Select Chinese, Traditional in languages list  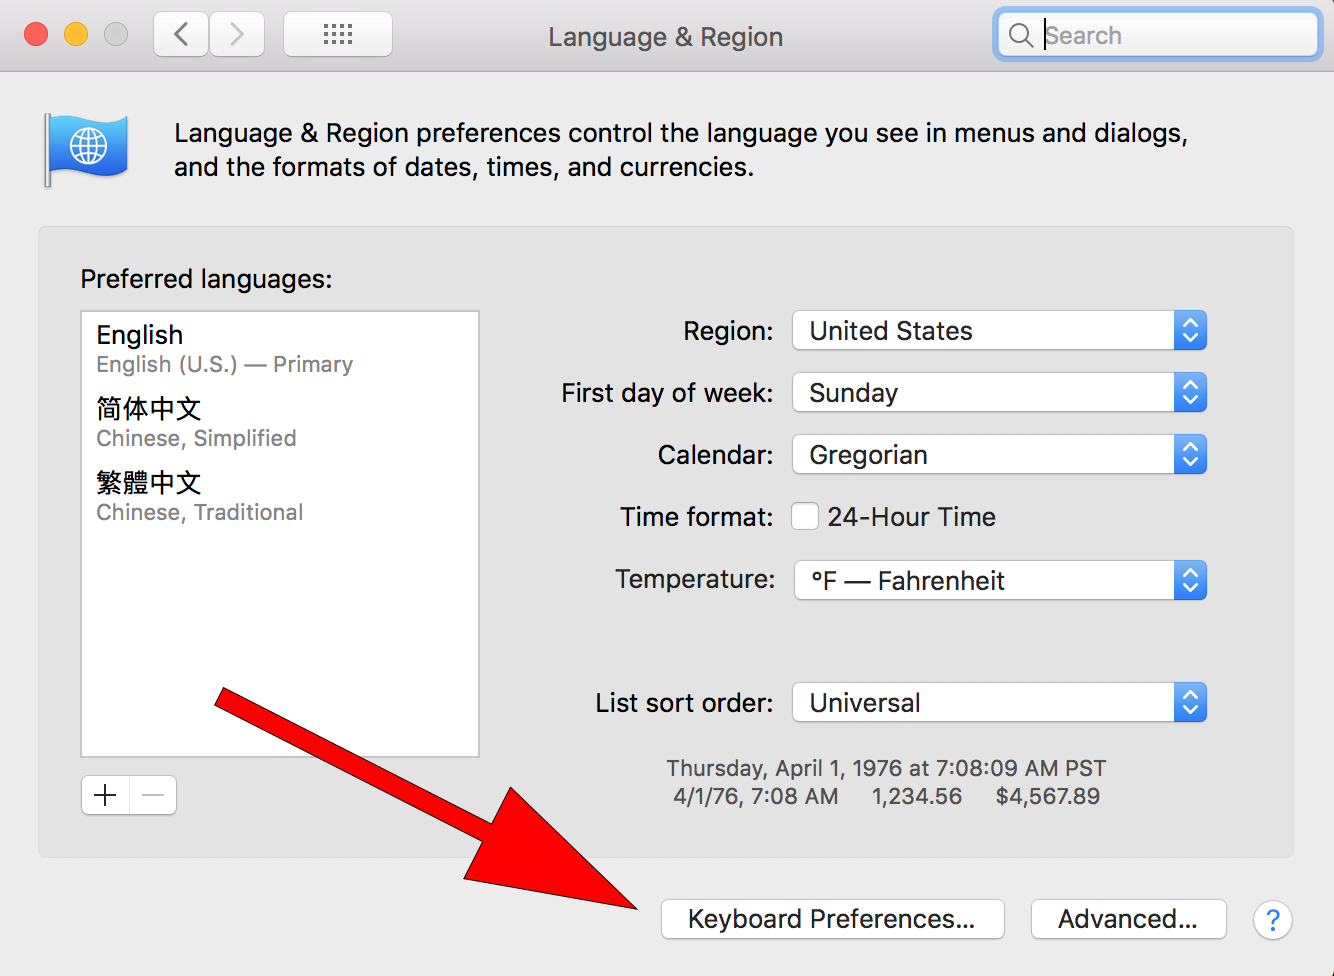click(199, 496)
